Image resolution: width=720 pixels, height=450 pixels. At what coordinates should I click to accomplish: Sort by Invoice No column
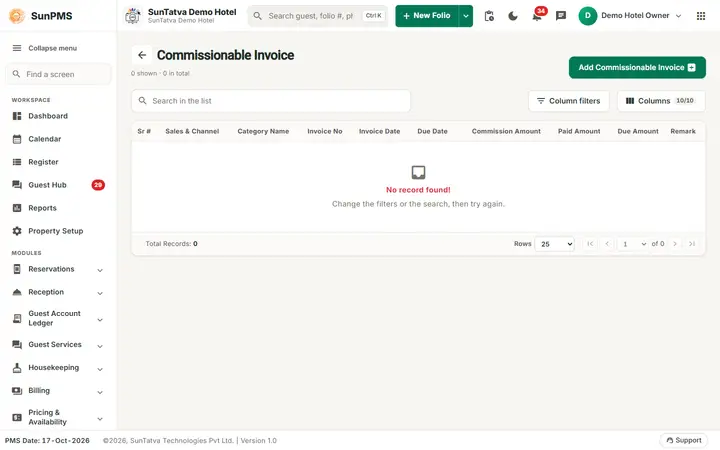[x=325, y=131]
